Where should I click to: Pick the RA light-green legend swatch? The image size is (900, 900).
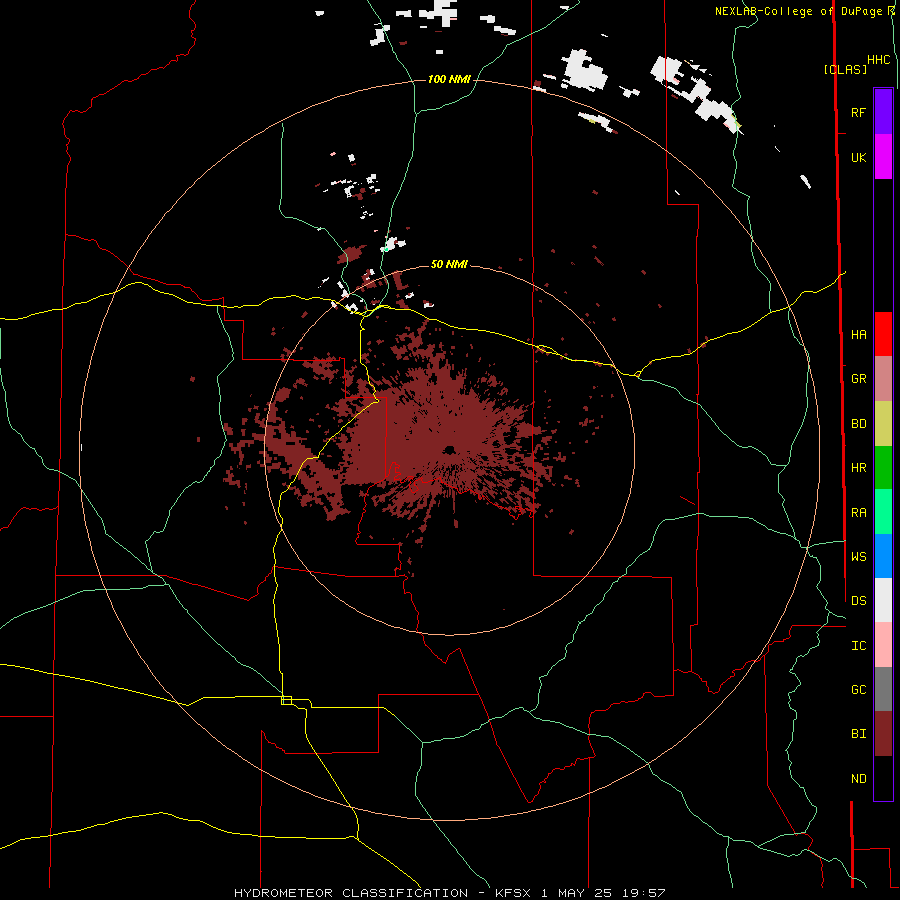click(x=883, y=512)
